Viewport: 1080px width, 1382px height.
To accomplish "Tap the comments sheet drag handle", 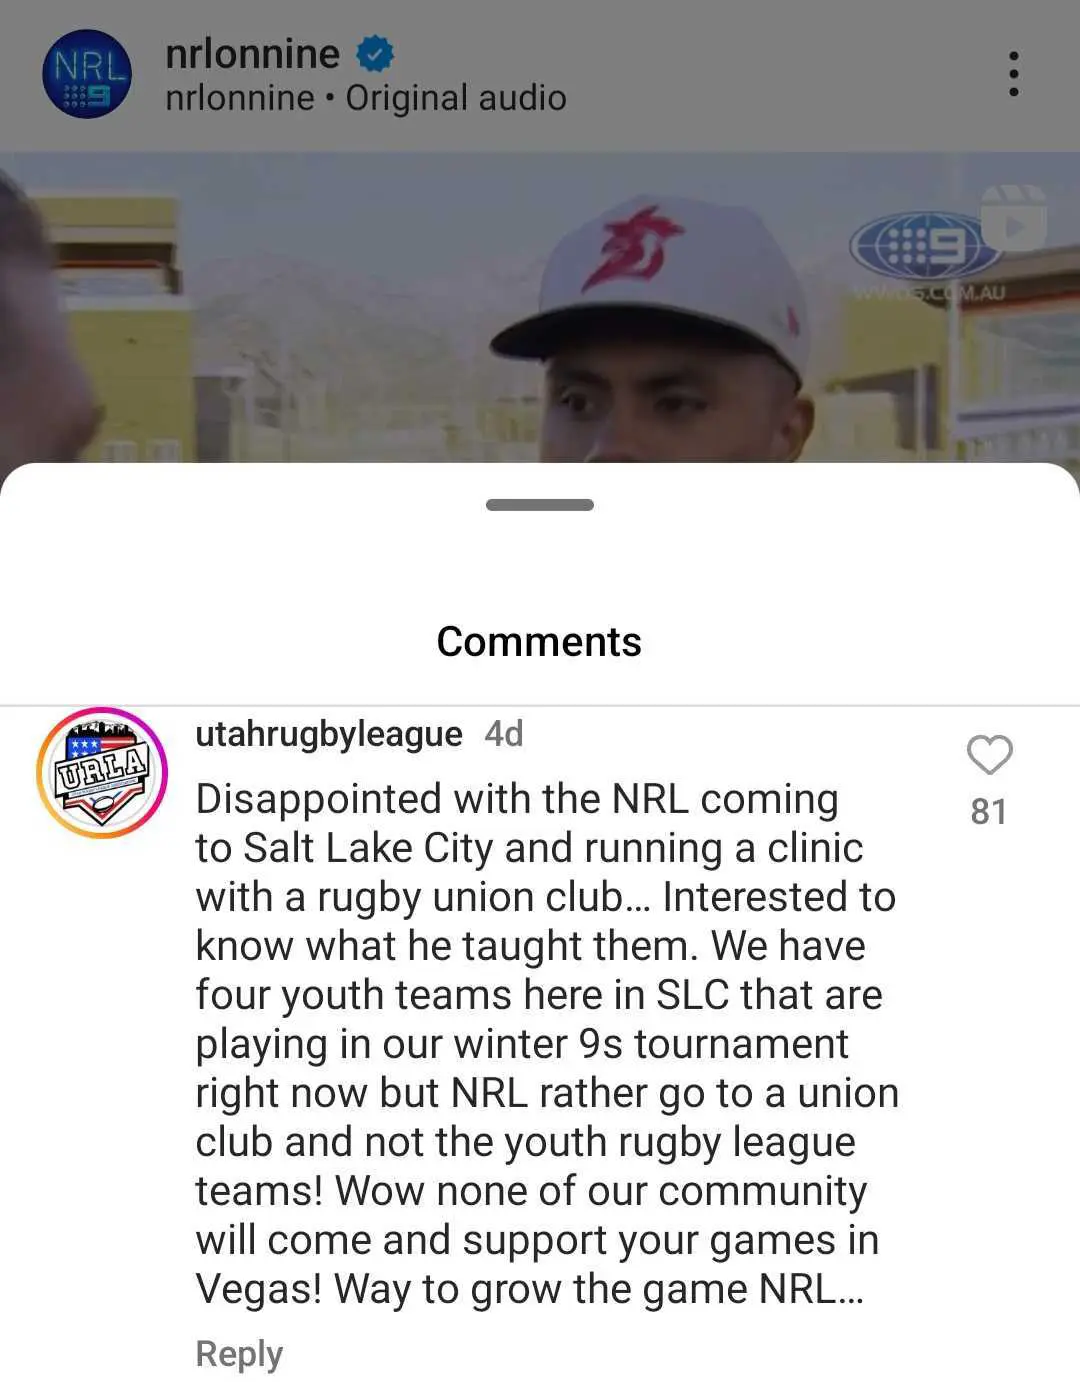I will click(x=540, y=505).
